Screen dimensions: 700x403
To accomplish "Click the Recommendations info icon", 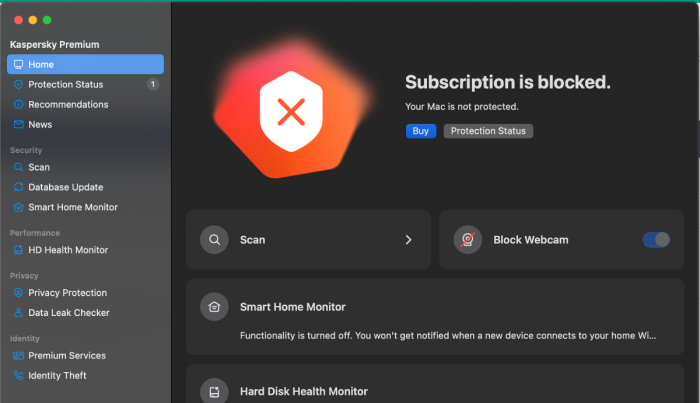I will [x=18, y=104].
